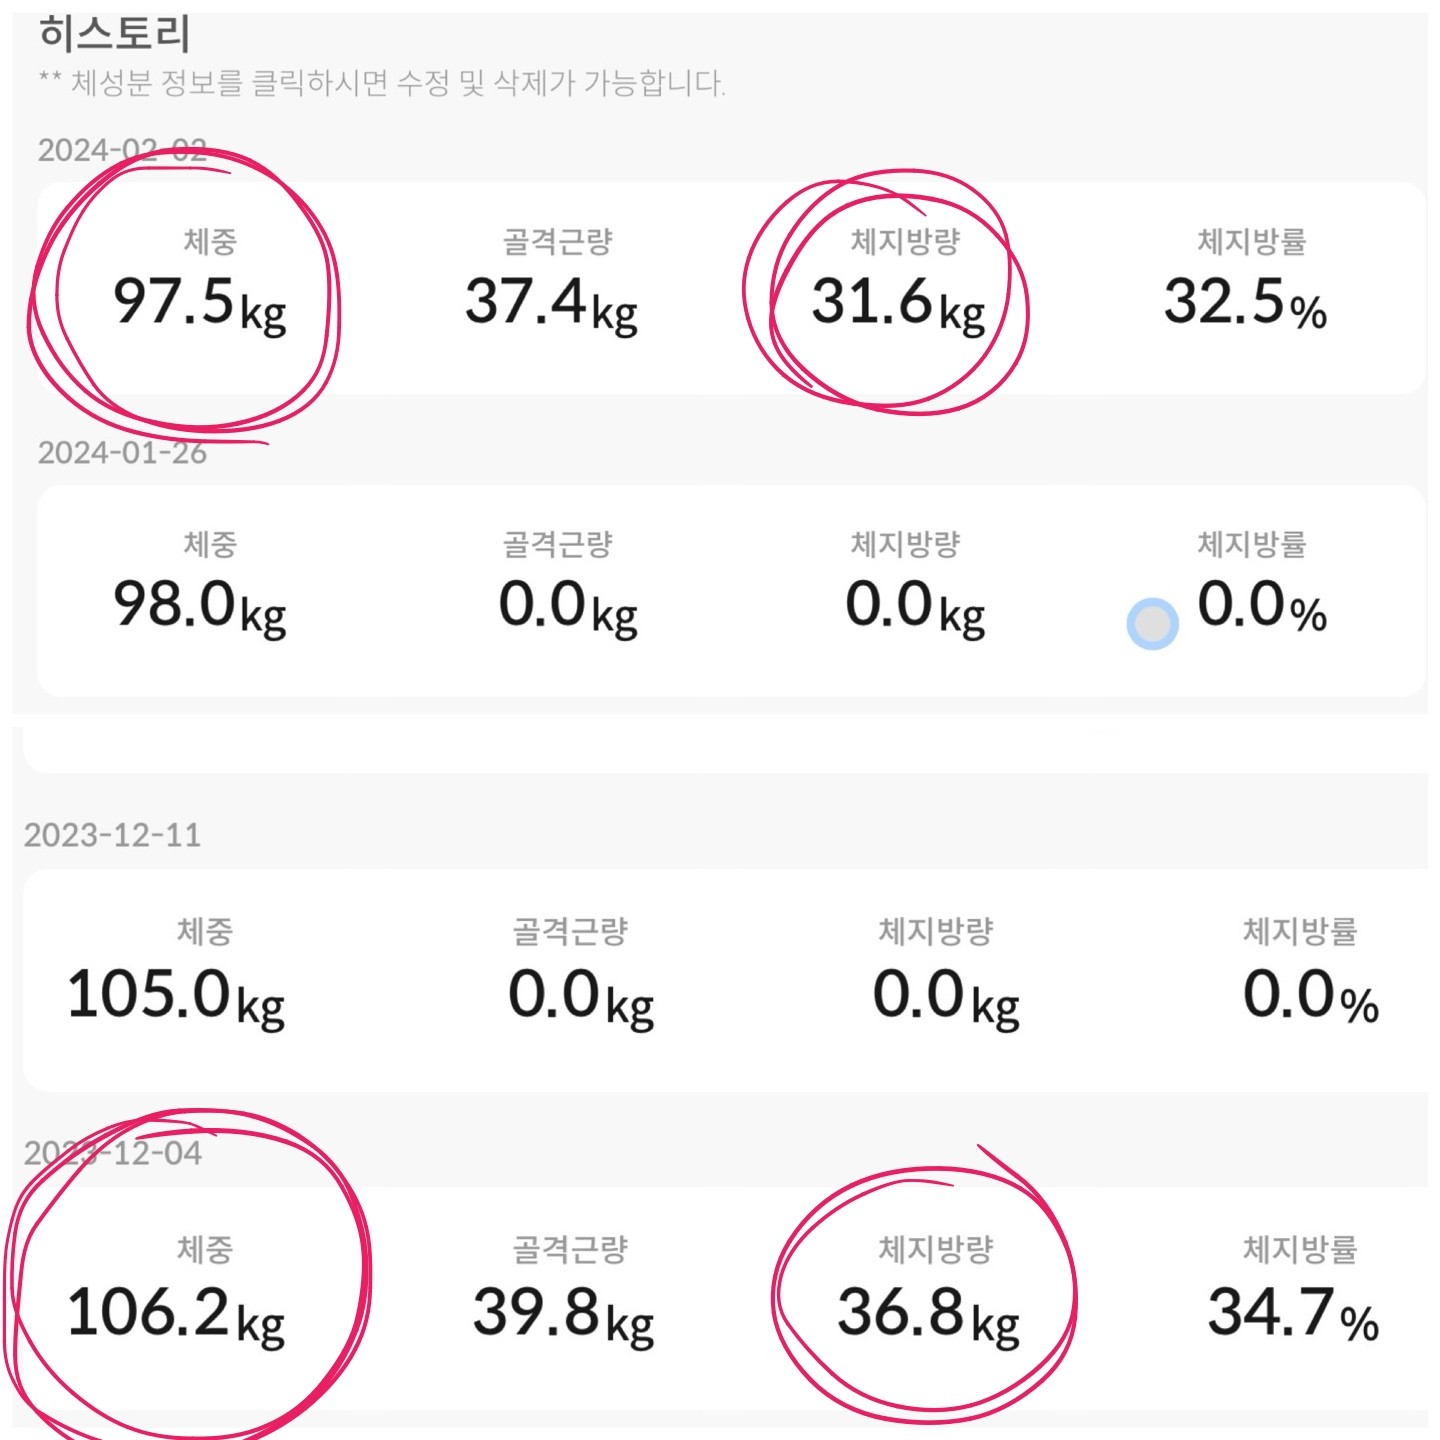
Task: Click the 2024-01-26 date label
Action: tap(122, 453)
